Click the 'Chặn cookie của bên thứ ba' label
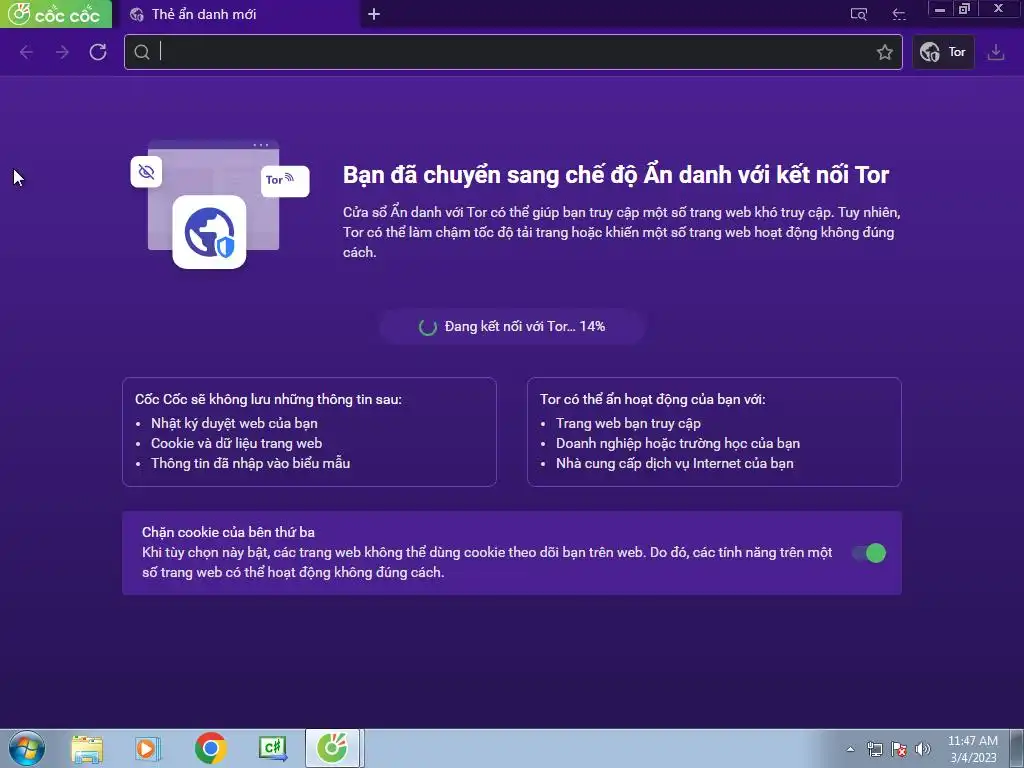Image resolution: width=1024 pixels, height=768 pixels. pos(229,532)
